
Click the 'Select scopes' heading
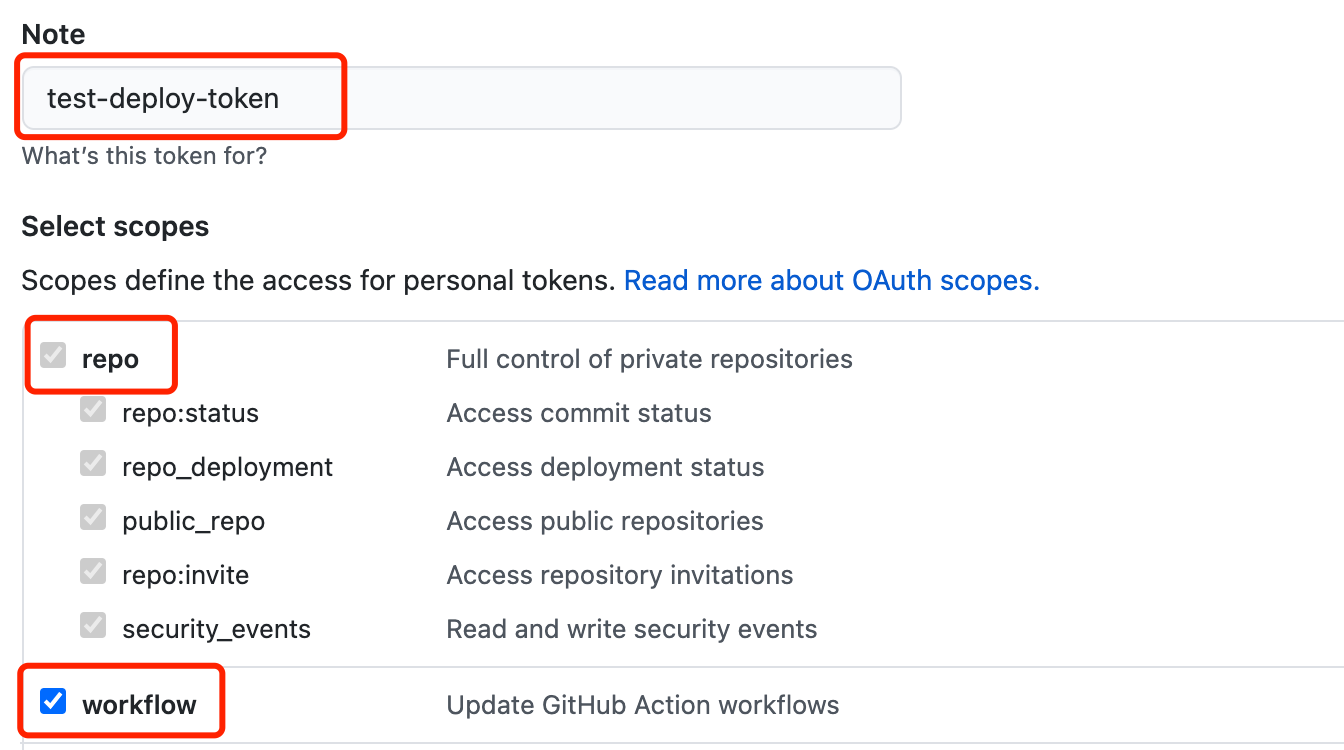pyautogui.click(x=115, y=227)
